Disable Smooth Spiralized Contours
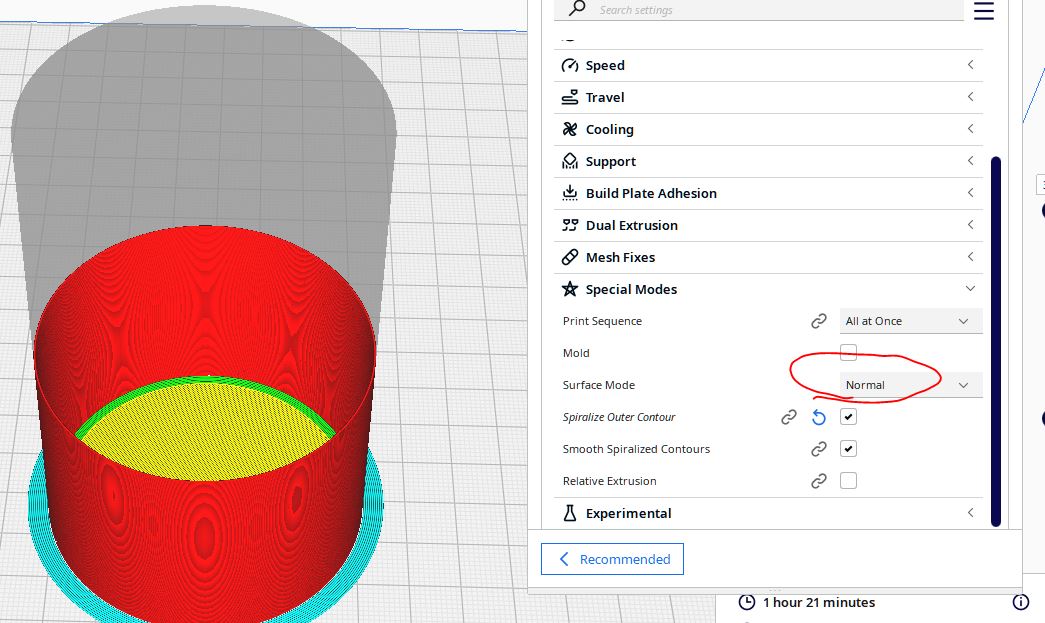 point(848,448)
